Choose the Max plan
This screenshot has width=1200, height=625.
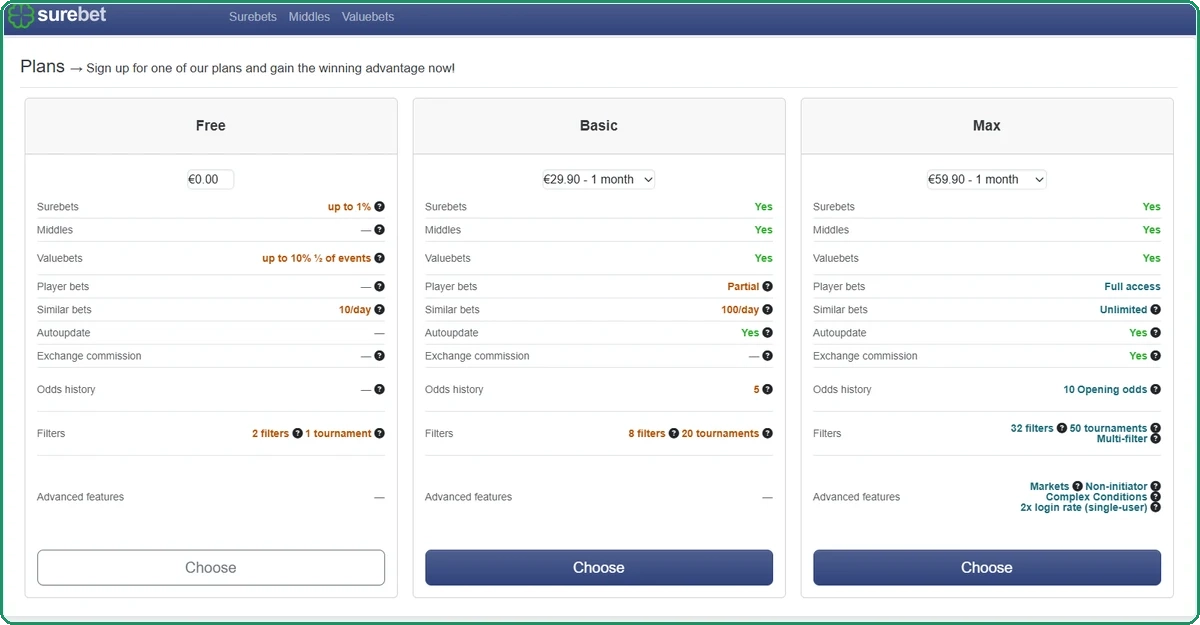987,567
